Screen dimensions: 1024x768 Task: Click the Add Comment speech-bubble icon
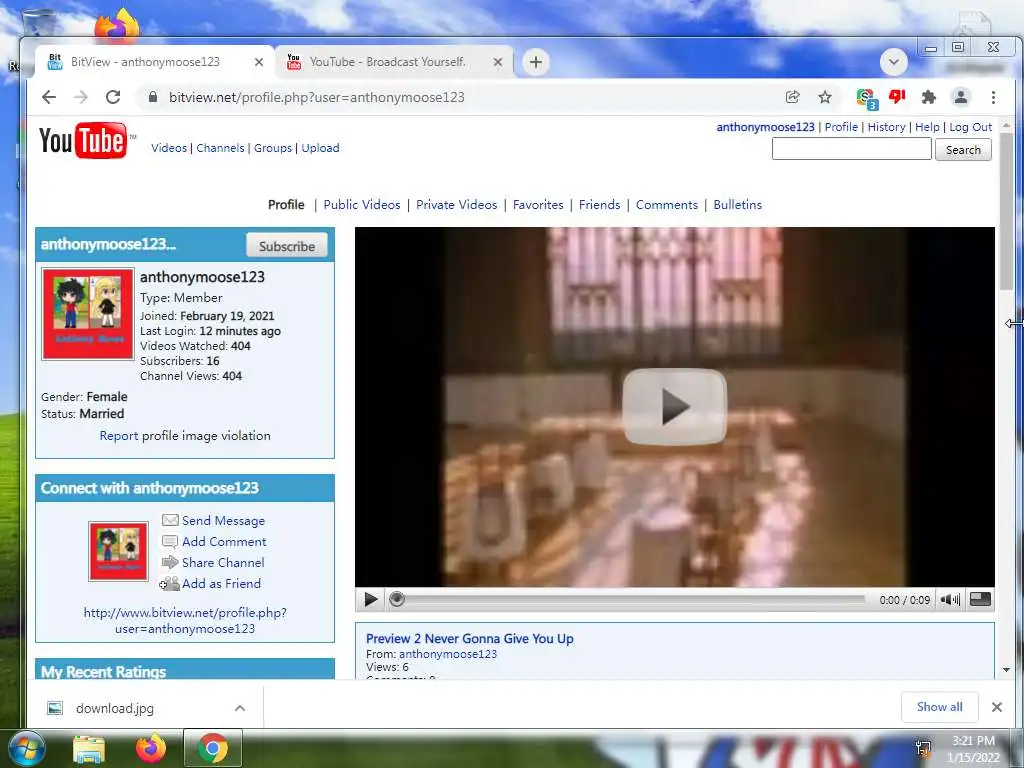[x=170, y=541]
